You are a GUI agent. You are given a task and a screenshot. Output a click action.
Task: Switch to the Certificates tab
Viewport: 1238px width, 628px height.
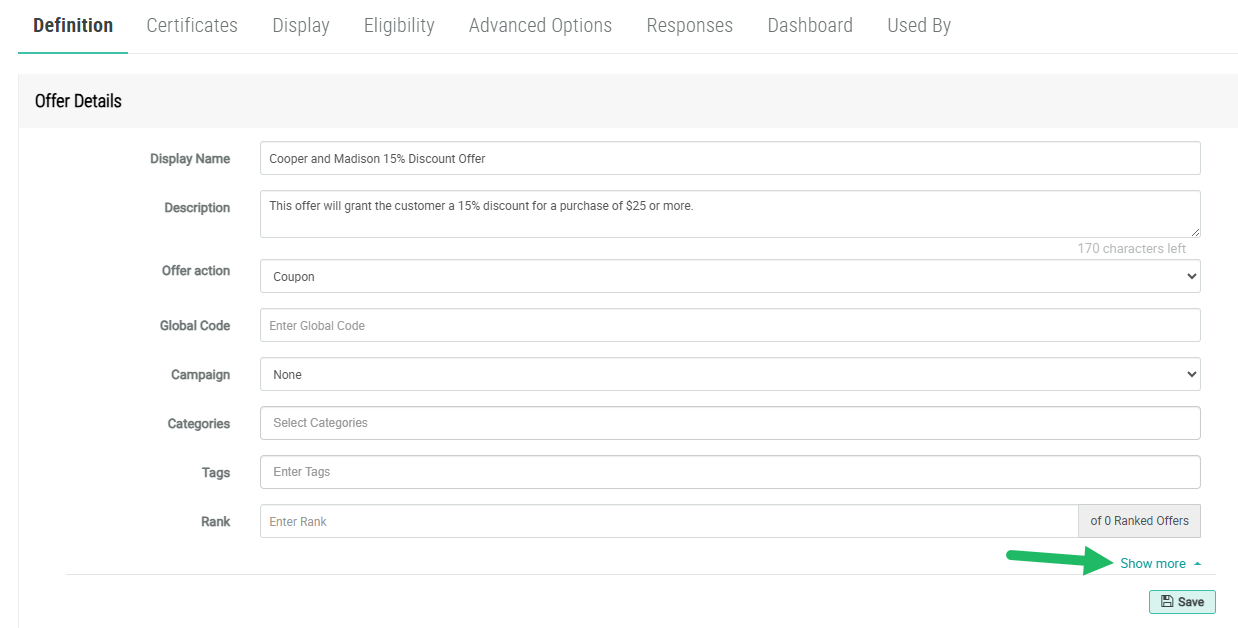point(192,26)
